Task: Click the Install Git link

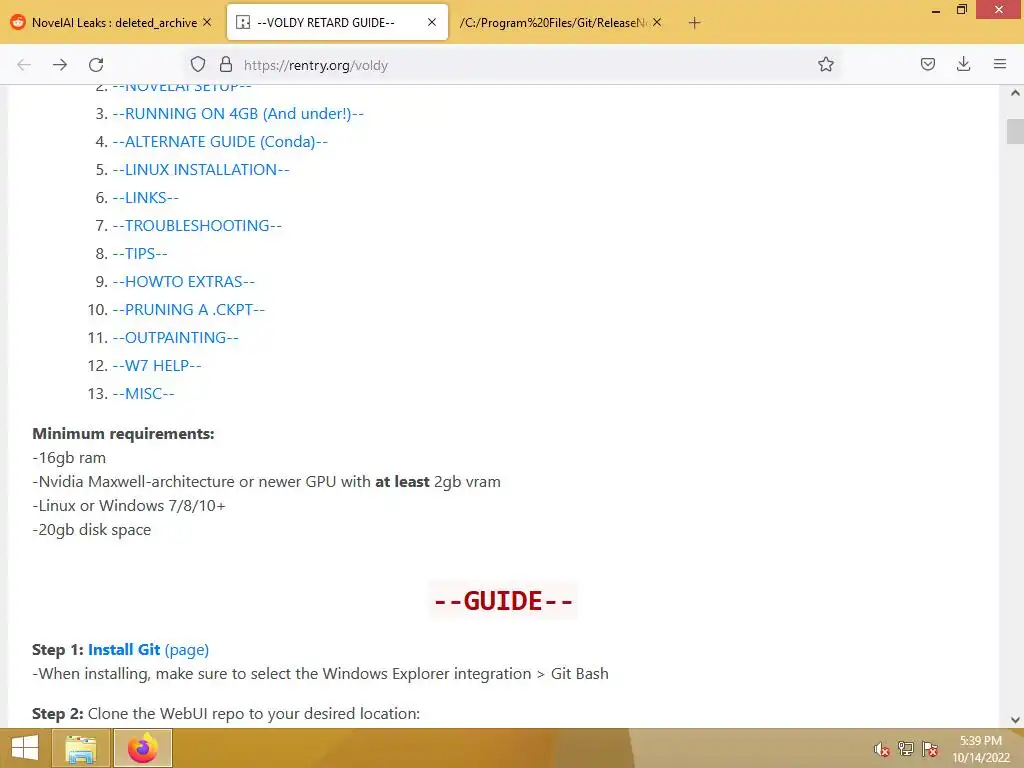Action: (x=124, y=650)
